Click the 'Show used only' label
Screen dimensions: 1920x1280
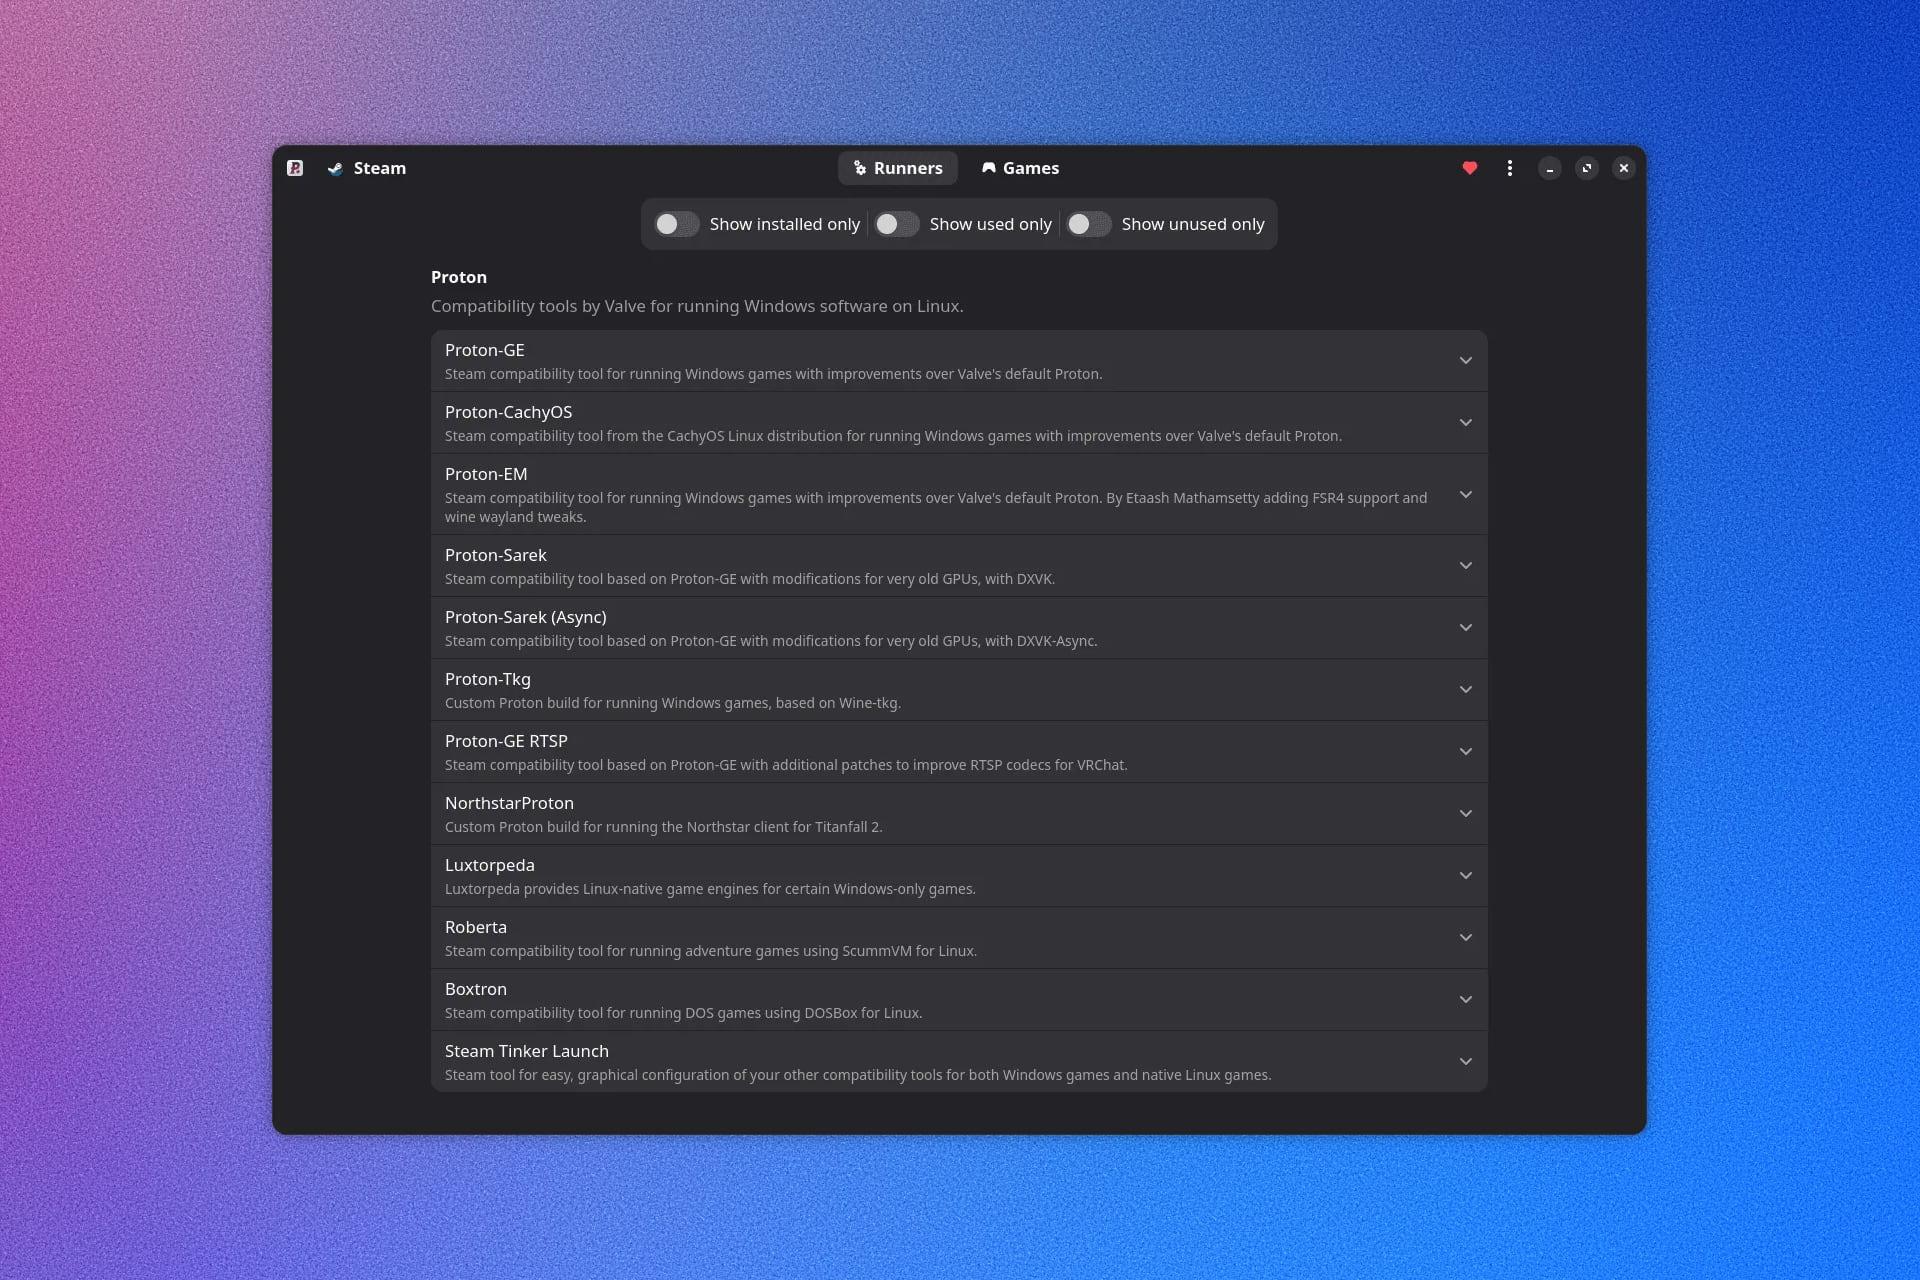click(x=991, y=224)
